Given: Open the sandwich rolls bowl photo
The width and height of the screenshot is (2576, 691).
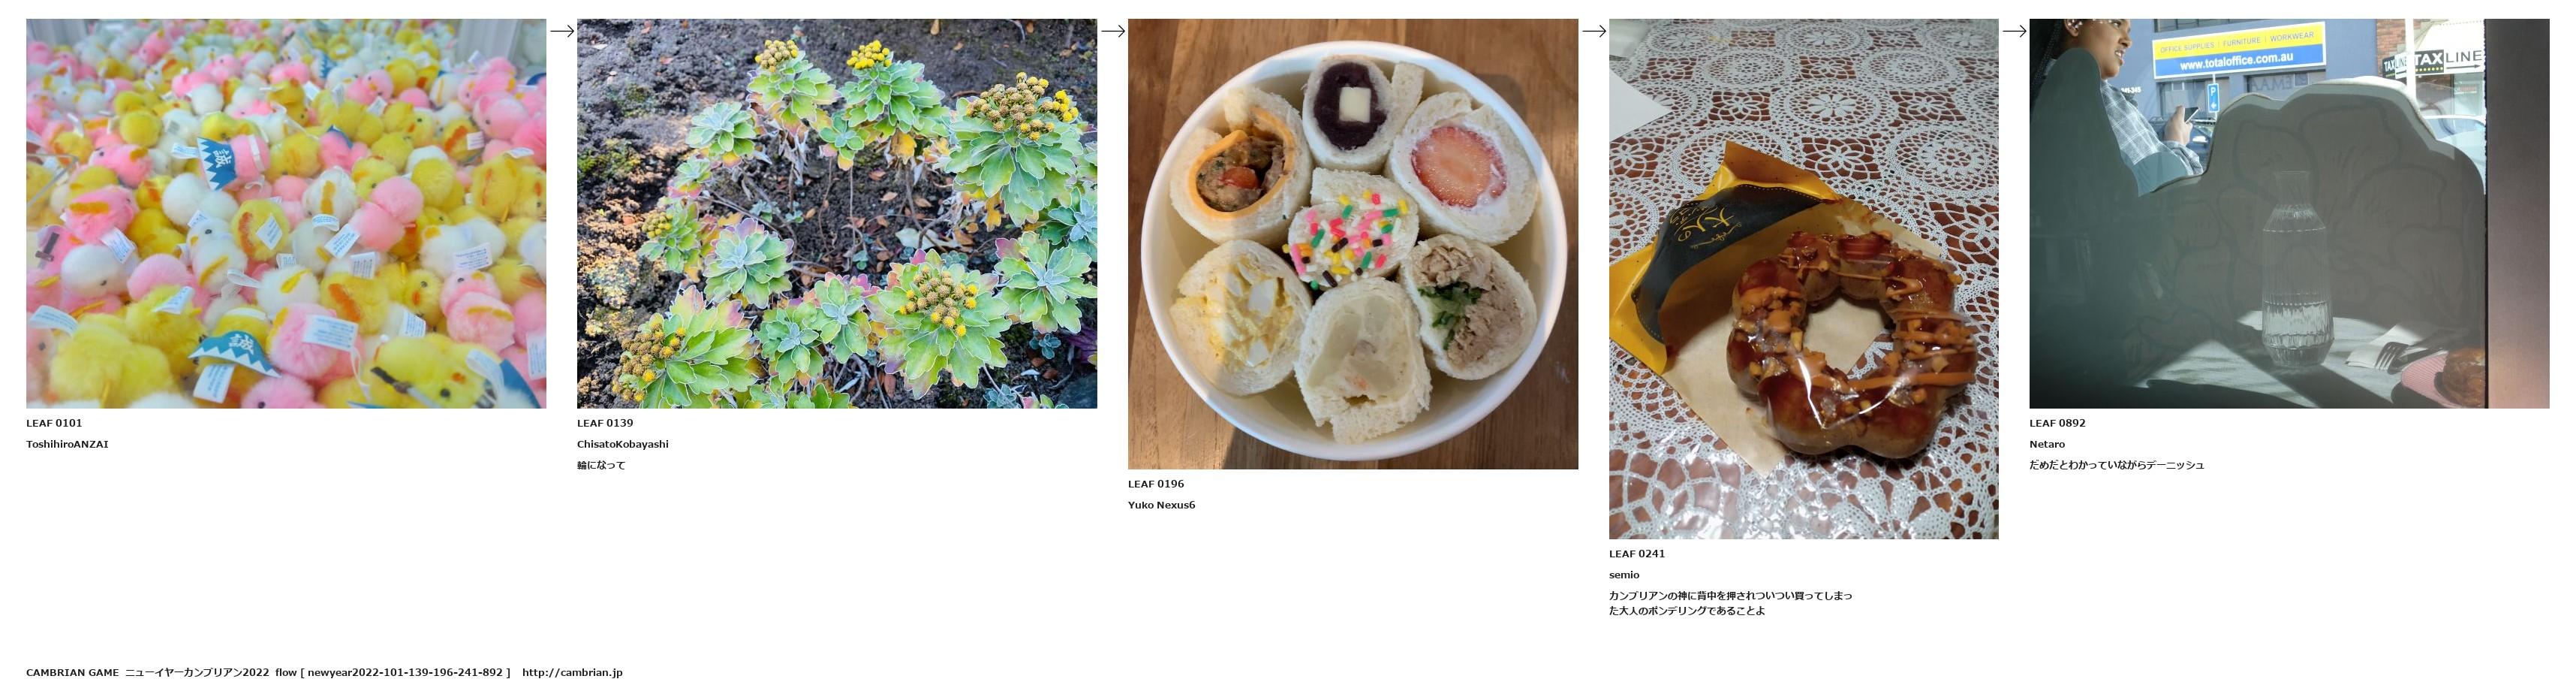Looking at the screenshot, I should pos(1353,244).
